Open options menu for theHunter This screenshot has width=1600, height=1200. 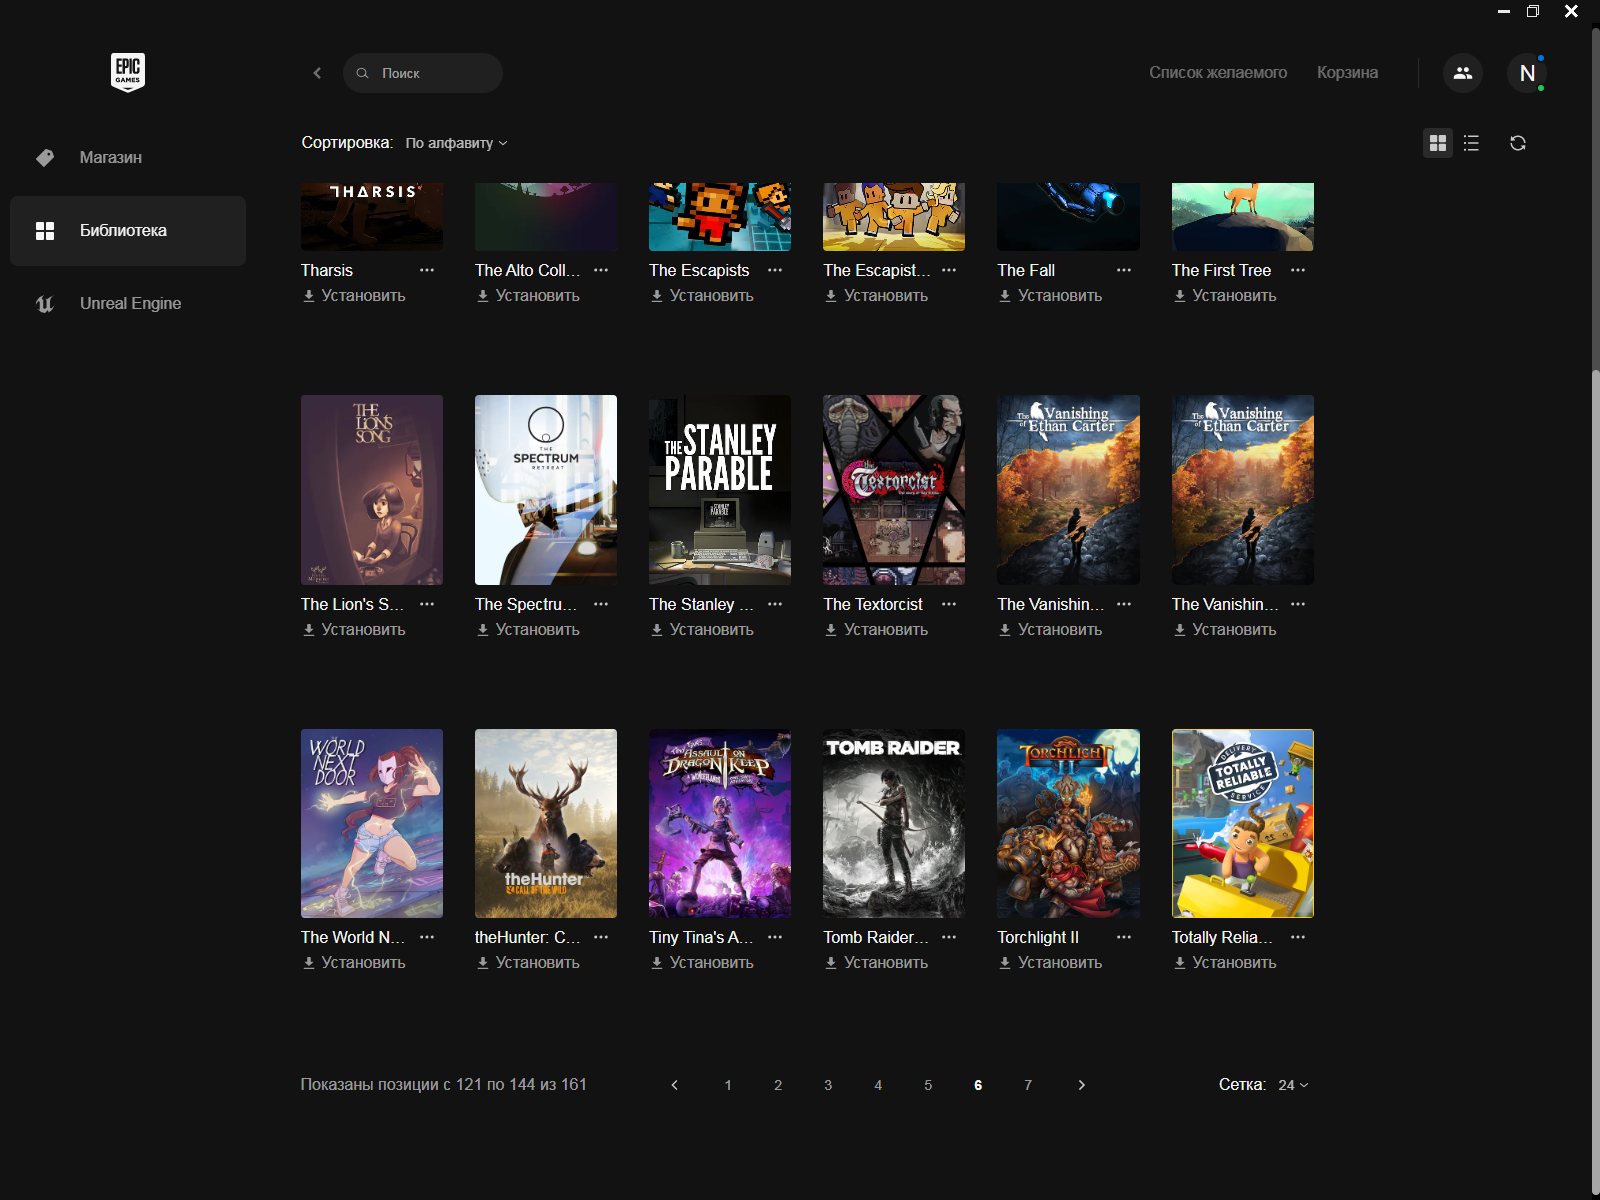(x=601, y=937)
